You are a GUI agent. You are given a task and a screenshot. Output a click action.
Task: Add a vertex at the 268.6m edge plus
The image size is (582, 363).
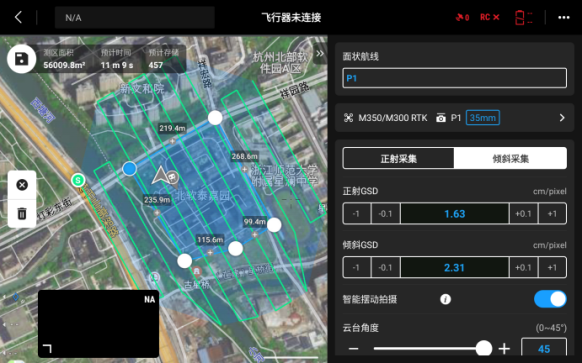click(x=244, y=169)
